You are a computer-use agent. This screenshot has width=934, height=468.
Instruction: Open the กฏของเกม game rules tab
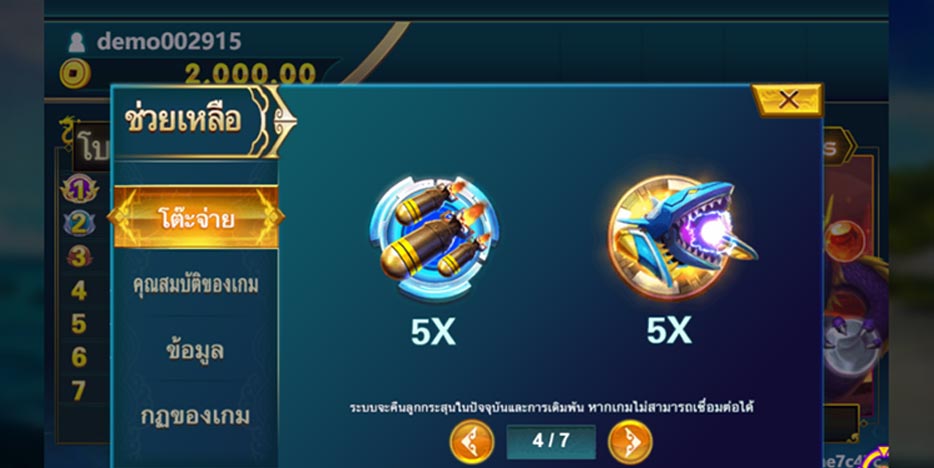195,415
